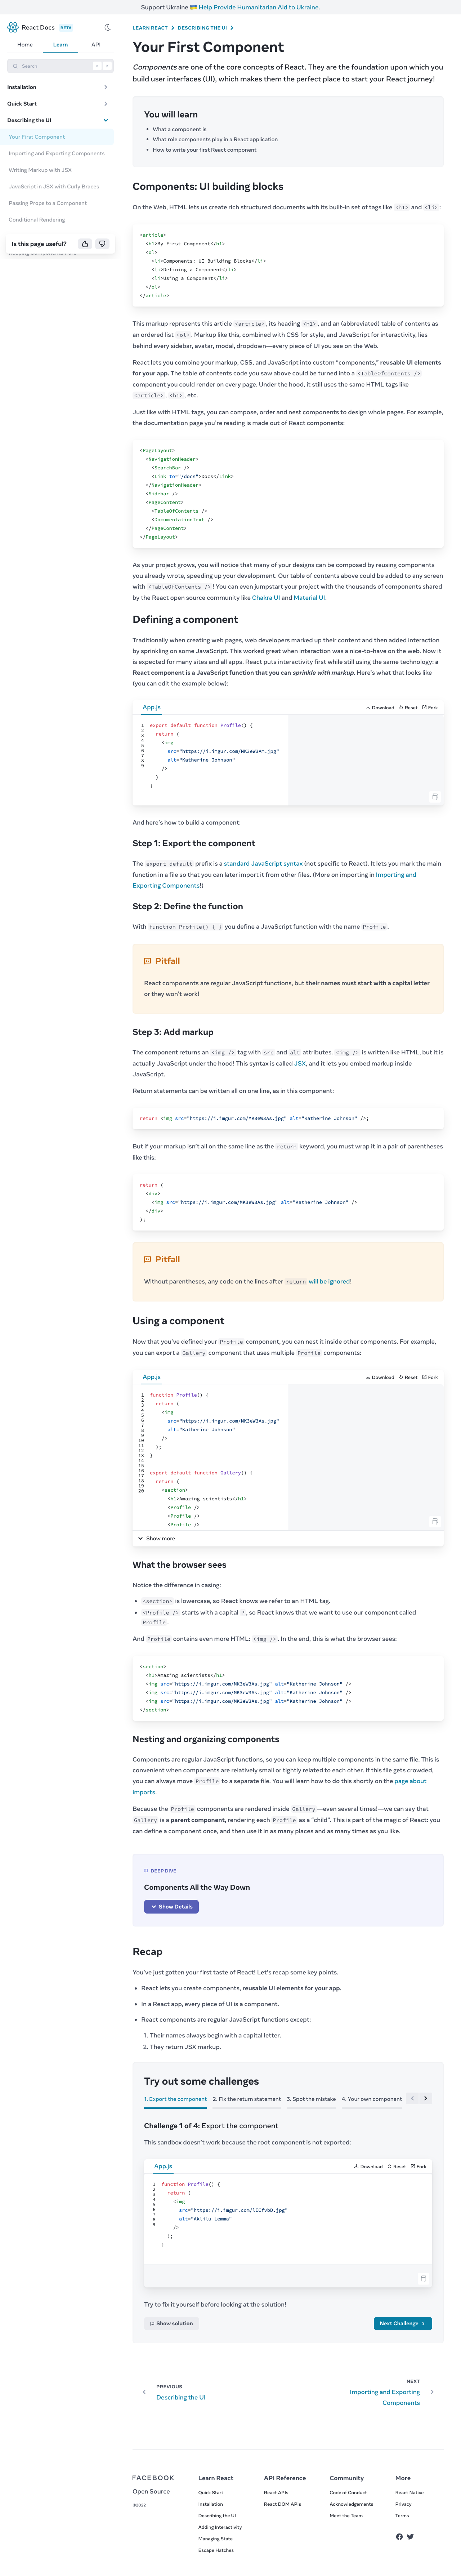Screen dimensions: 461x2576
Task: Click DESCRIBING THE UI breadcrumb
Action: coord(202,28)
